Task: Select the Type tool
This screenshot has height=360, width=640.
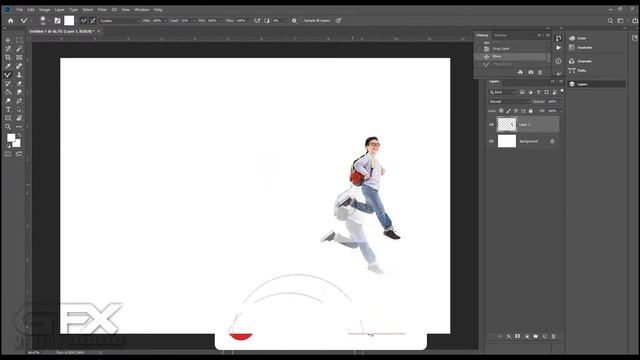Action: 8,109
